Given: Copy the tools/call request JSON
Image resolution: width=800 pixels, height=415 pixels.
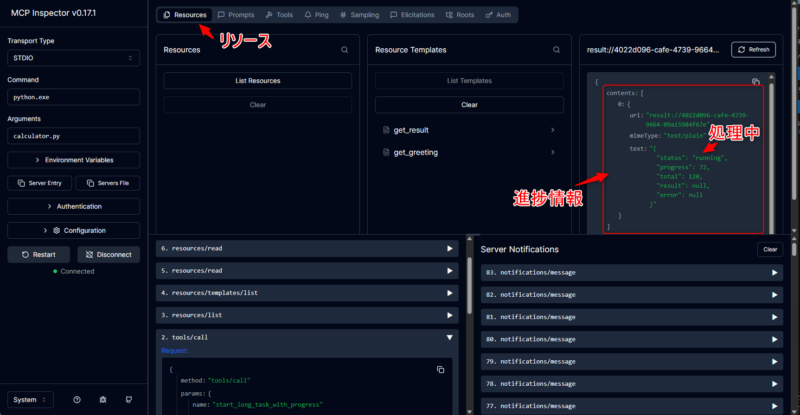Looking at the screenshot, I should pyautogui.click(x=440, y=370).
